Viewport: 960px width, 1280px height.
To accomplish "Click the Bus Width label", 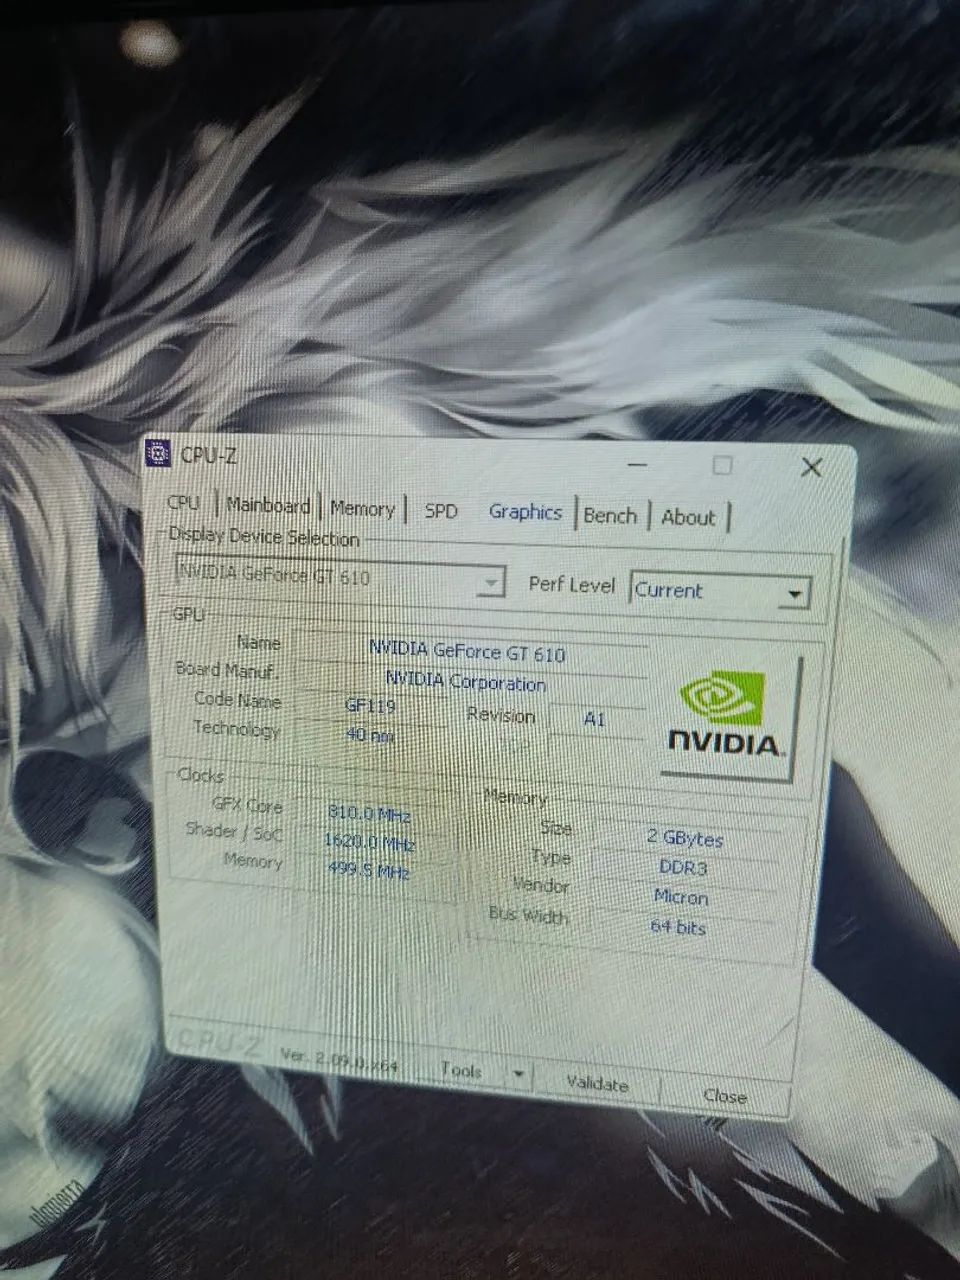I will pos(528,914).
